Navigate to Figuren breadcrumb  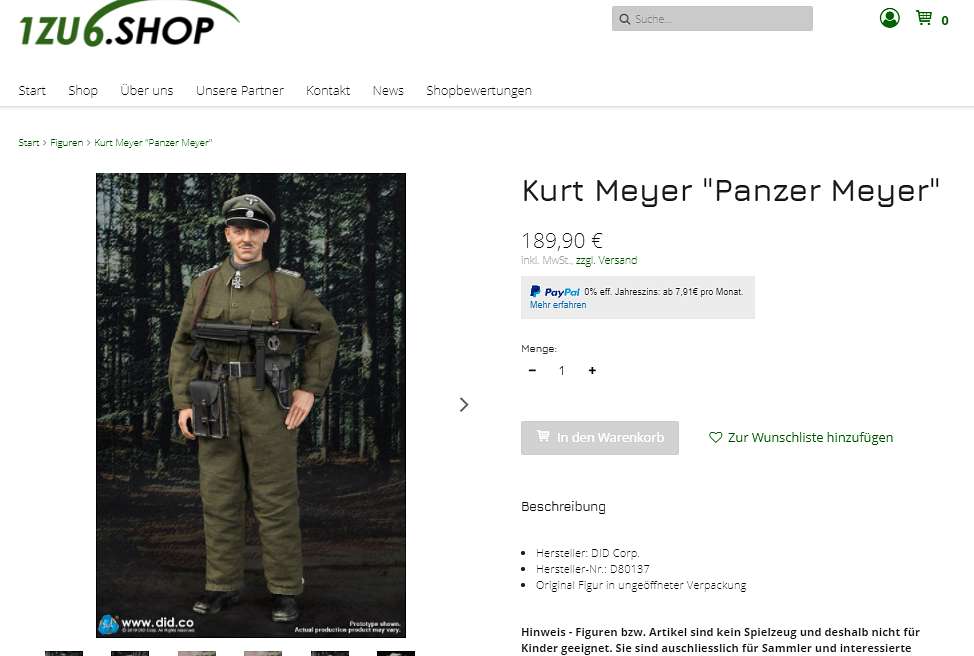click(x=66, y=143)
